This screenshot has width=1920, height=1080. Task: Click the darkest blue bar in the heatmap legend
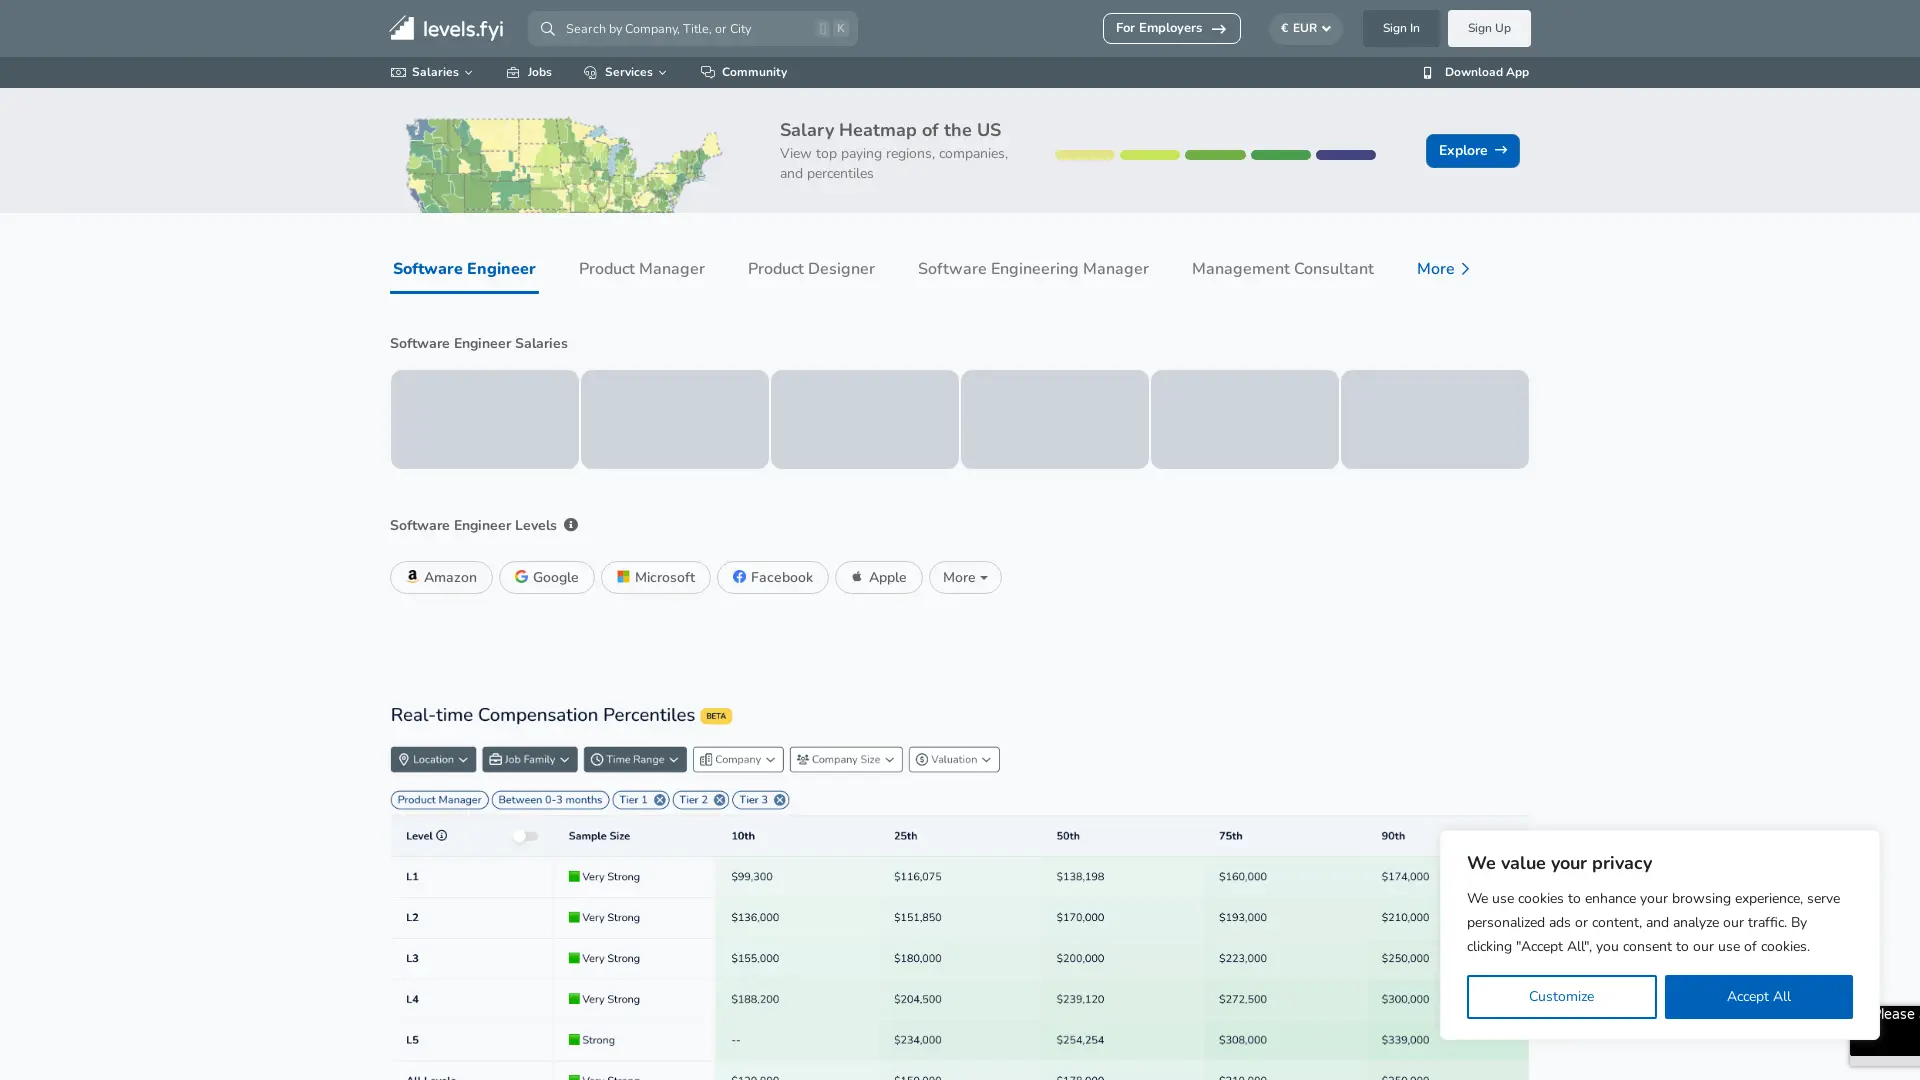point(1346,155)
